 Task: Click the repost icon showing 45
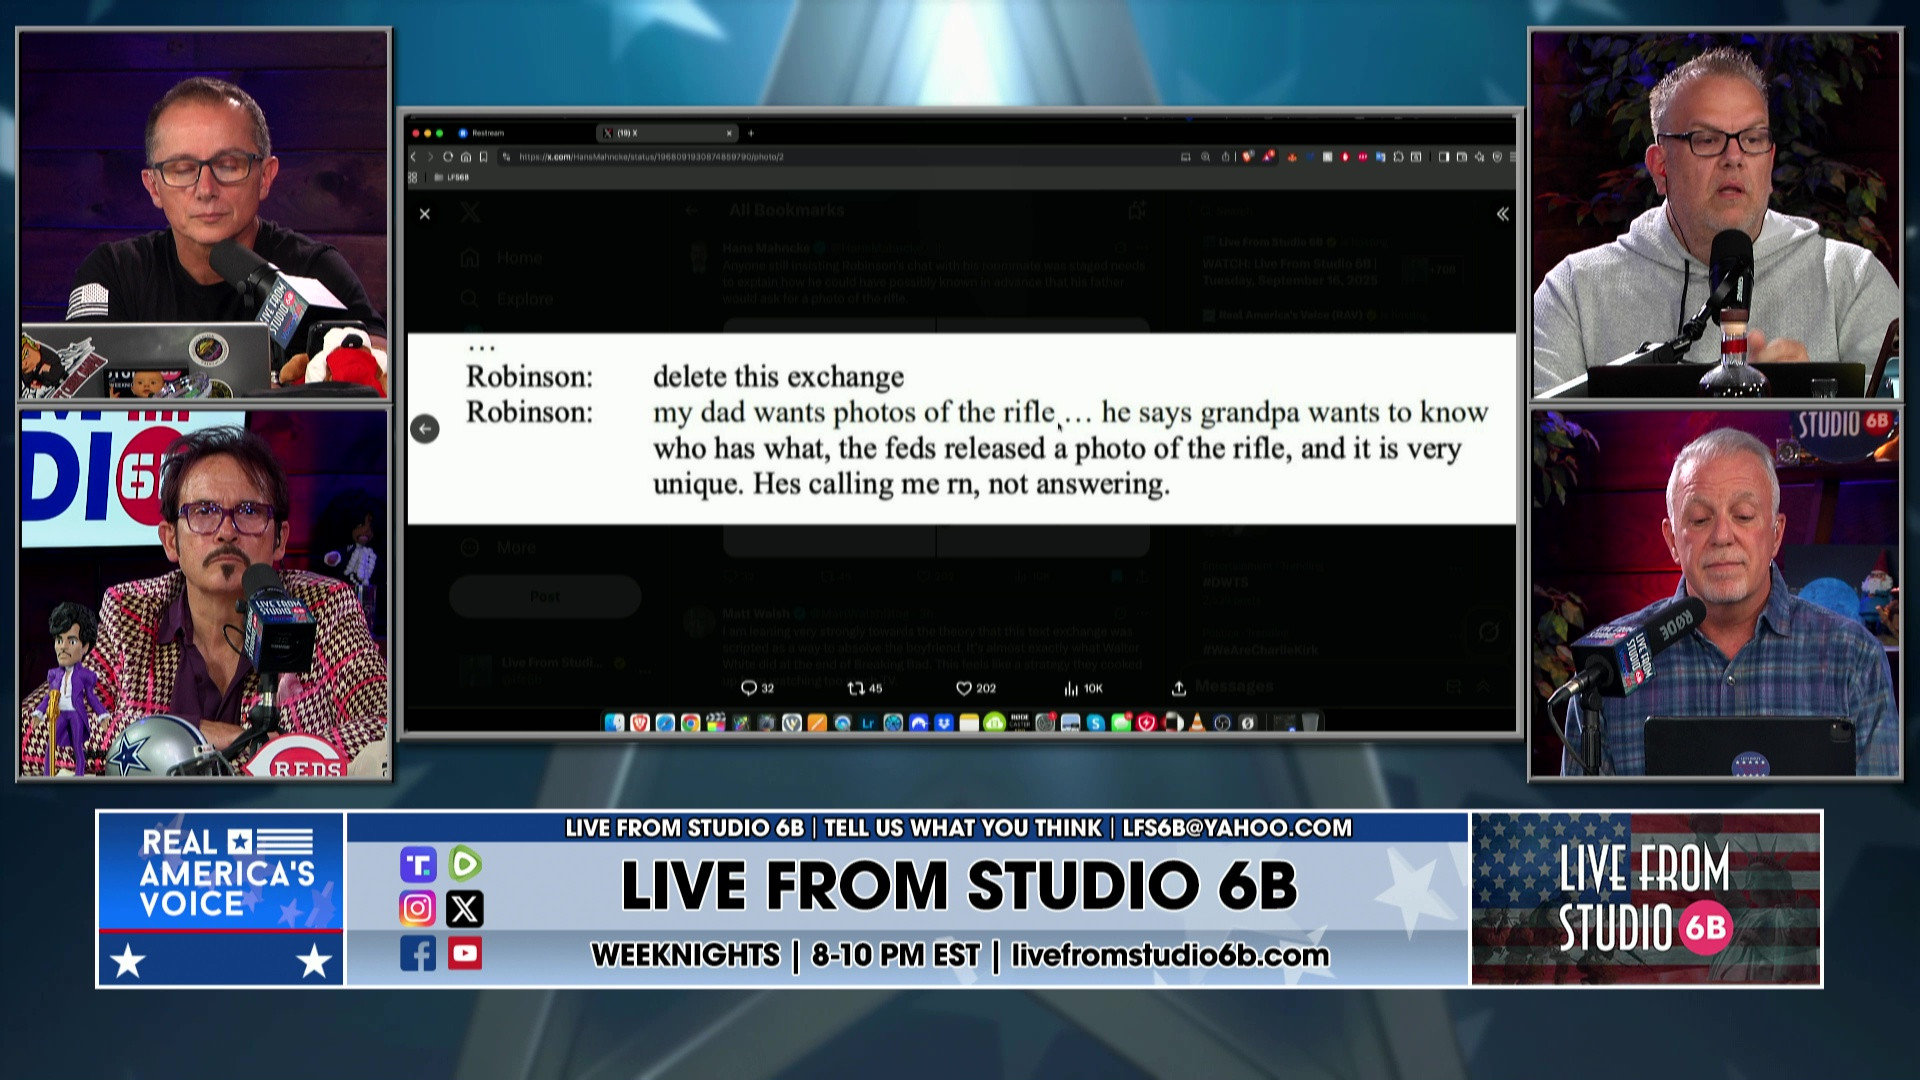pos(865,688)
